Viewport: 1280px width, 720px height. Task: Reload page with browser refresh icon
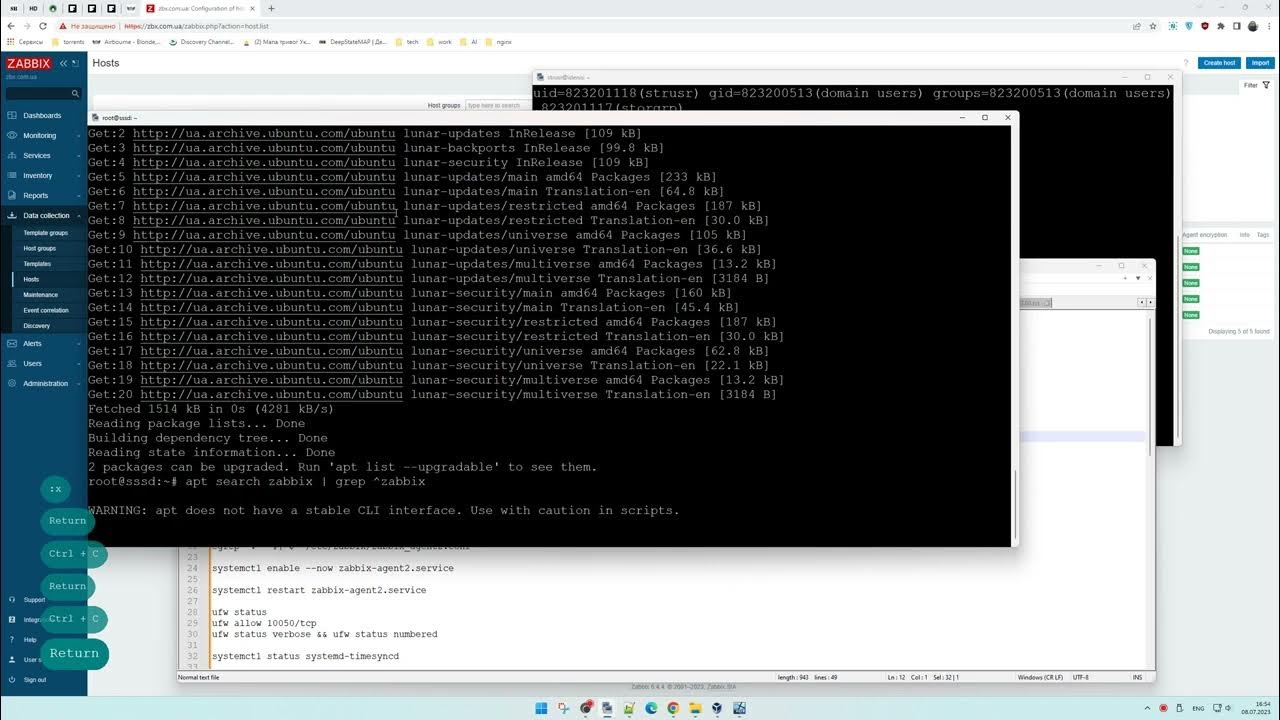43,26
